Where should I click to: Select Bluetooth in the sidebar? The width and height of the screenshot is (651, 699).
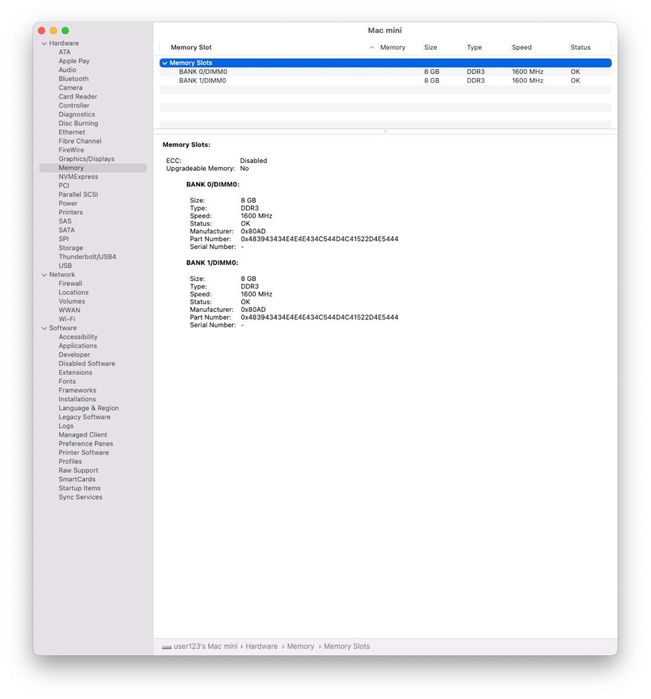pyautogui.click(x=73, y=79)
